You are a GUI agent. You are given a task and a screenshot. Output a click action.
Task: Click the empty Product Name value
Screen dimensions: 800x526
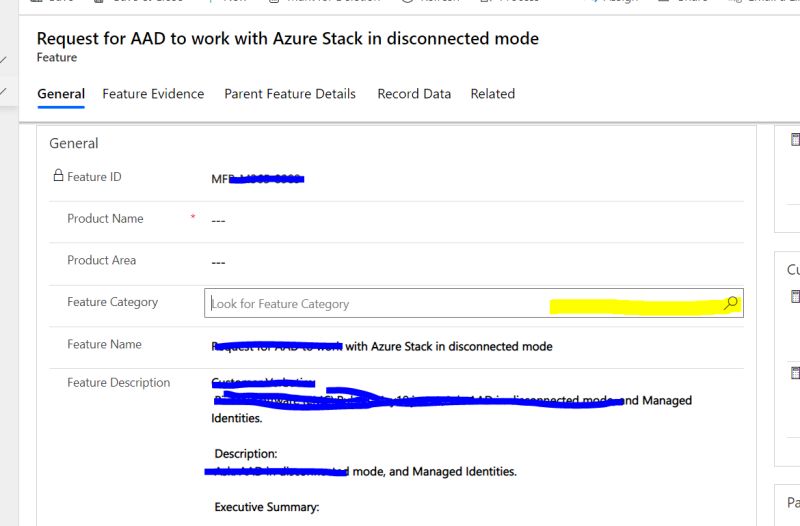pos(218,221)
